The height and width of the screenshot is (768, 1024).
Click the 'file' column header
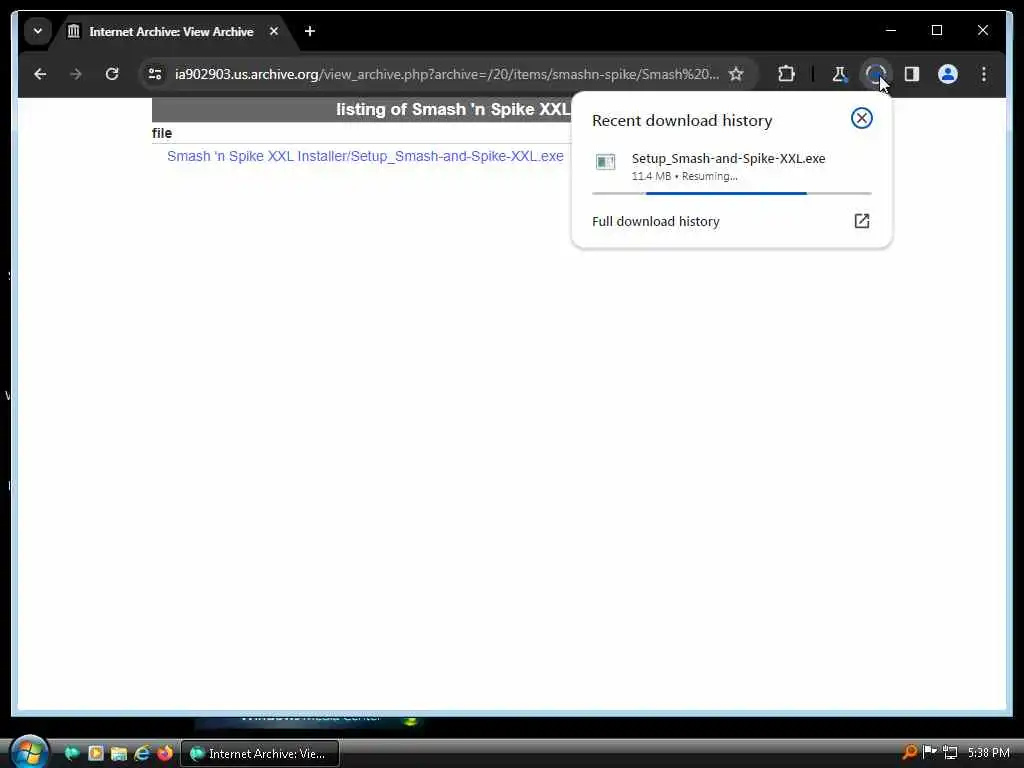pyautogui.click(x=162, y=133)
